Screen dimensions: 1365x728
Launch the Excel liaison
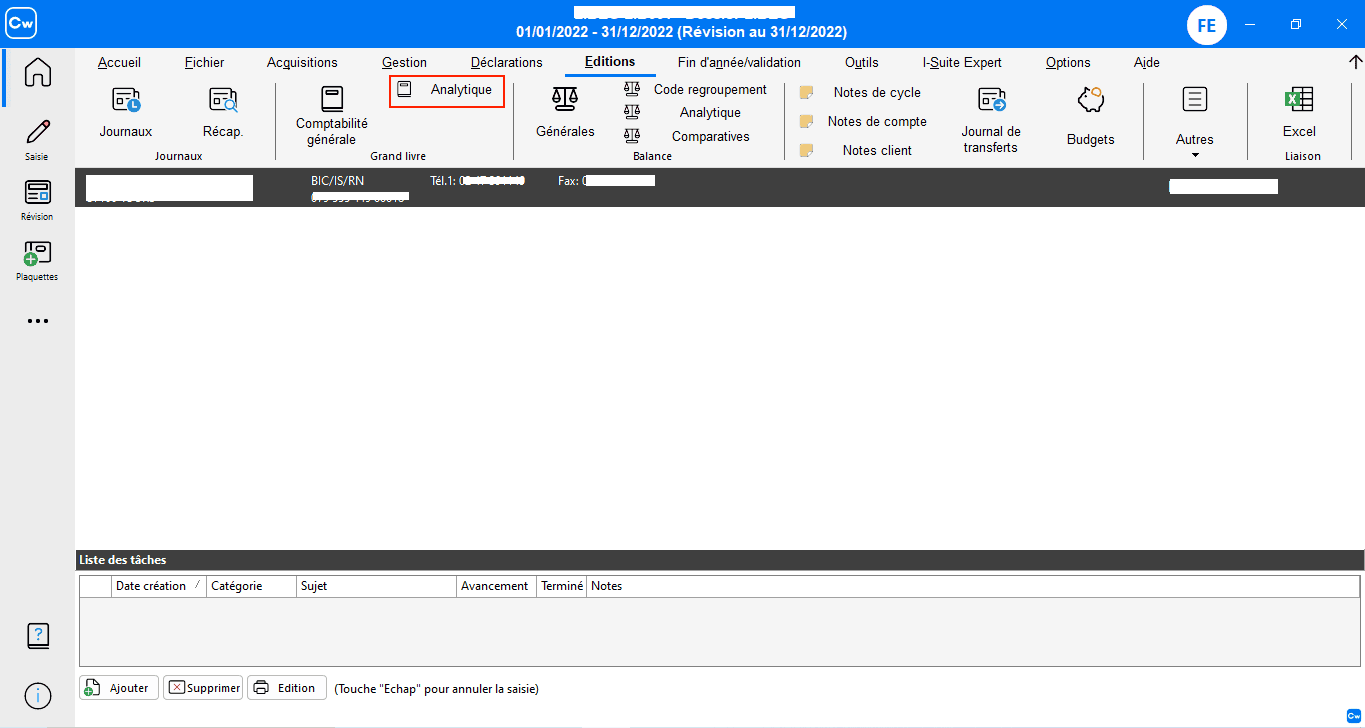pos(1299,111)
